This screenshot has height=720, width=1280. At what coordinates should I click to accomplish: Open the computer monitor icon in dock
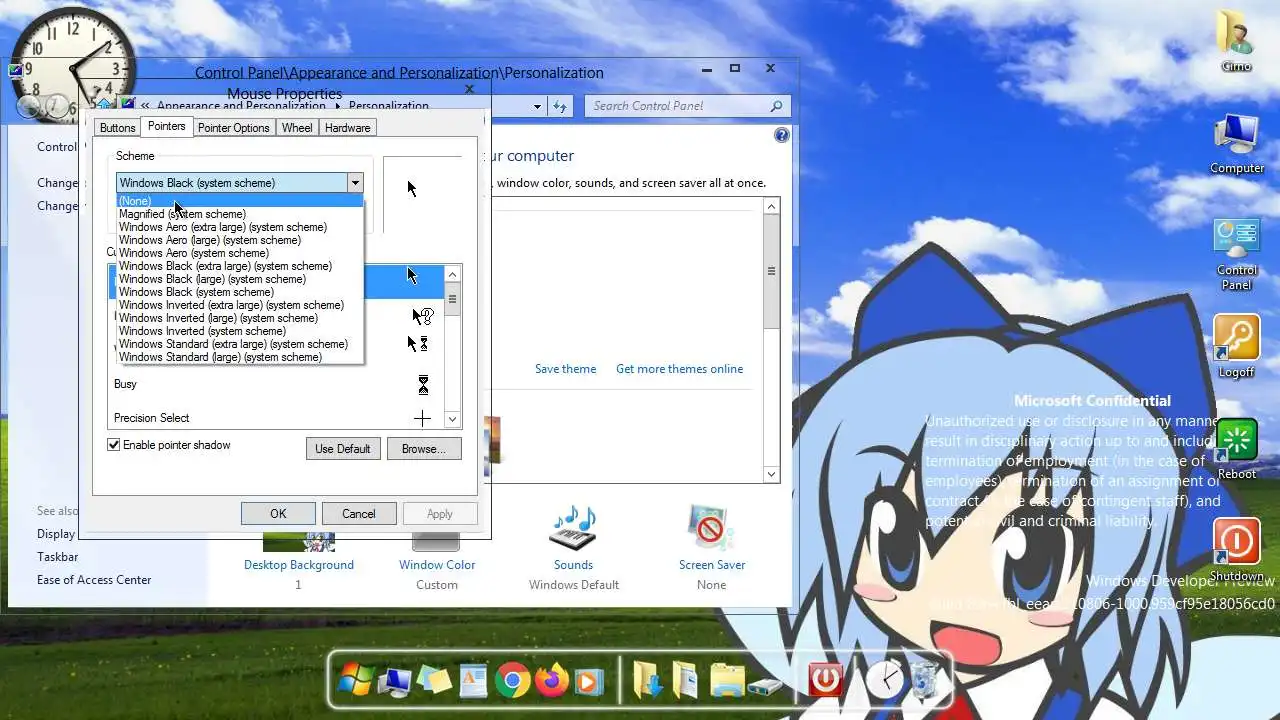(x=394, y=681)
